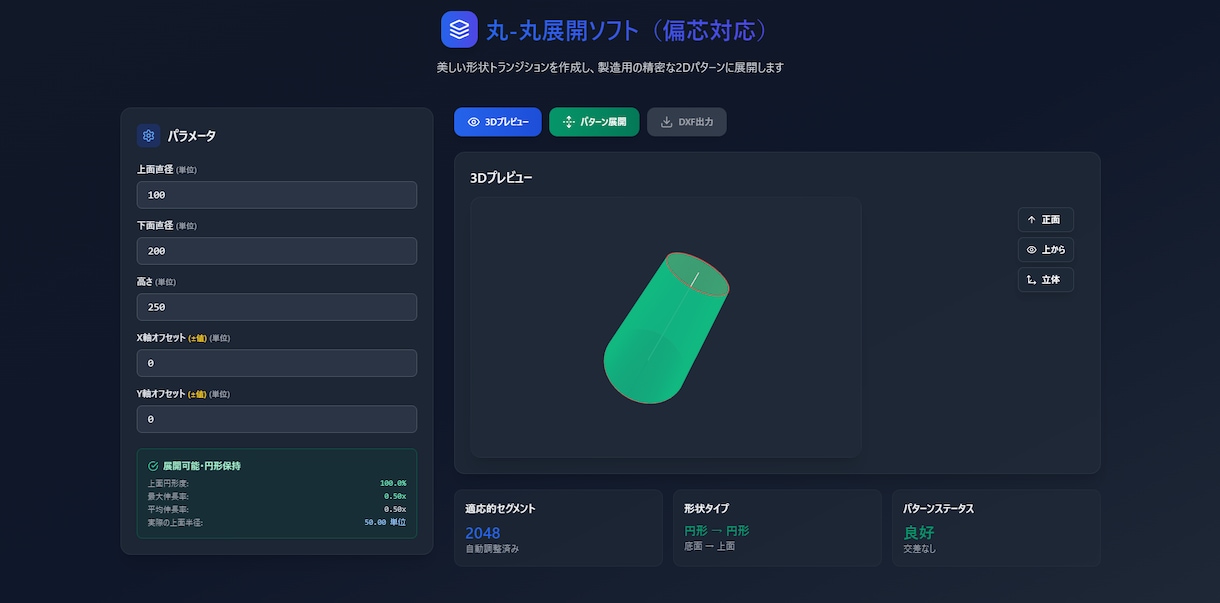Click the 適応的セグメント card title
This screenshot has height=603, width=1220.
pos(500,509)
